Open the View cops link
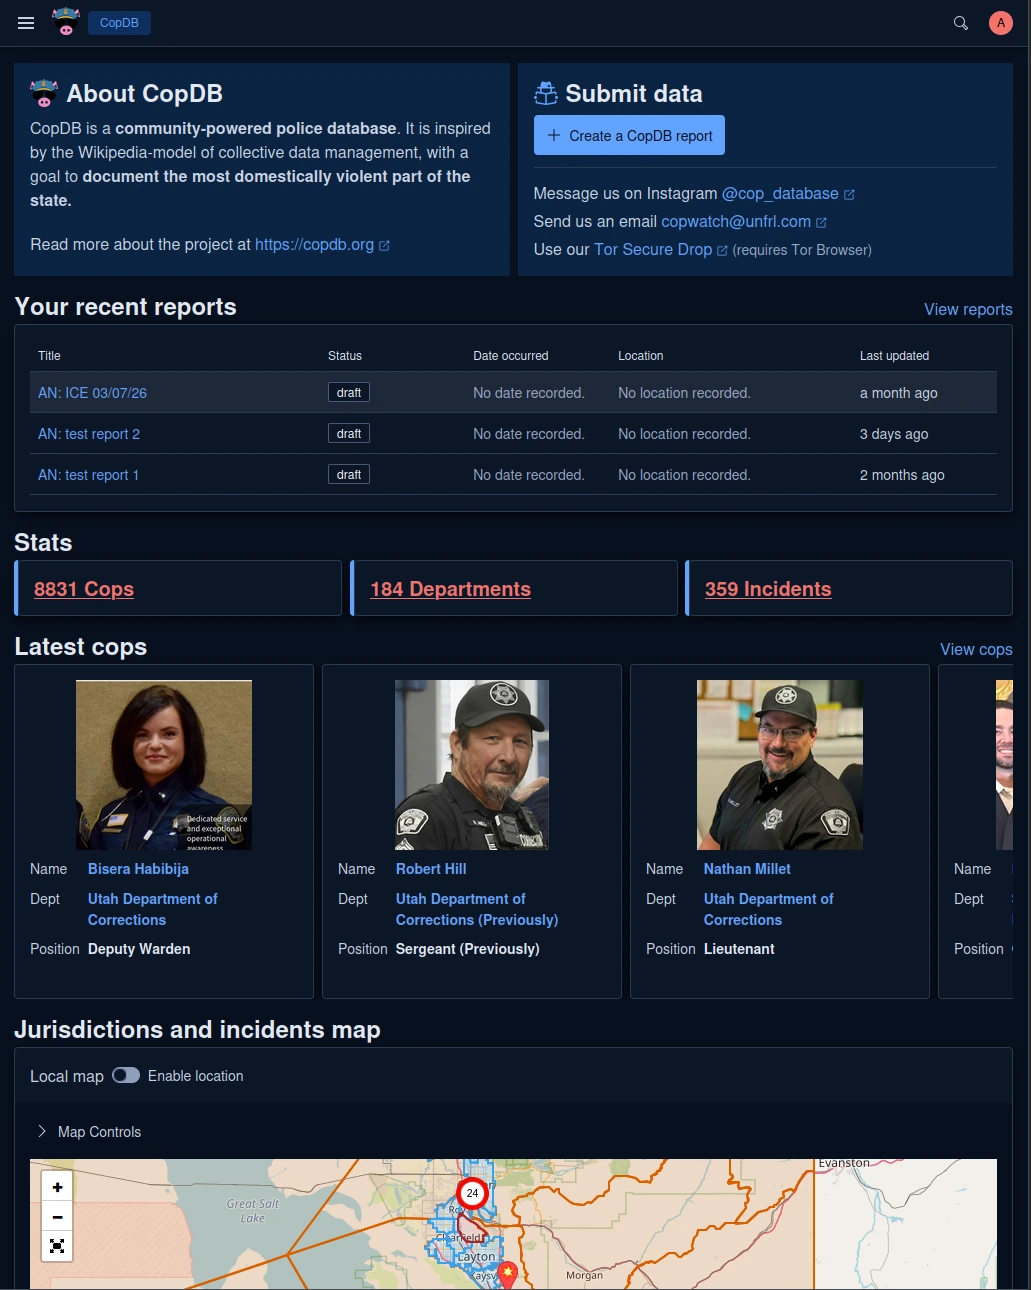Screen dimensions: 1031x1290 [x=975, y=650]
